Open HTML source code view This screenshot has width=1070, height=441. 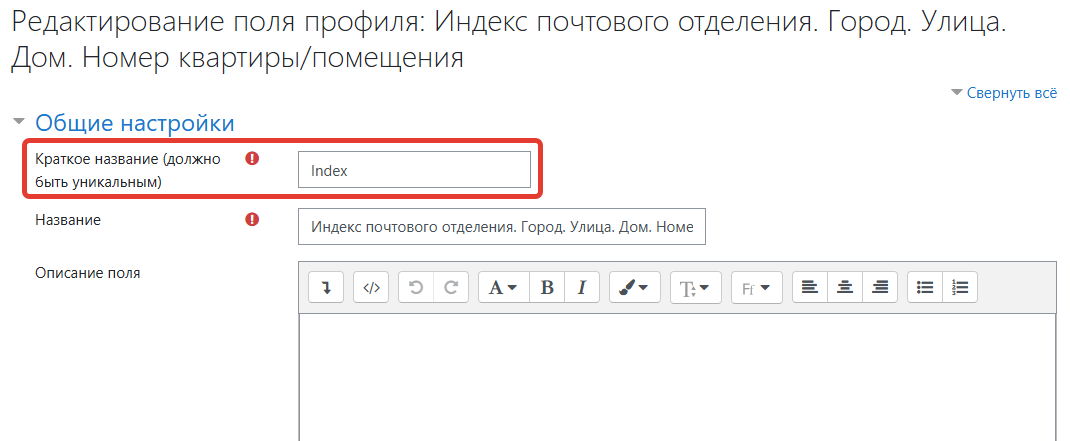tap(371, 287)
